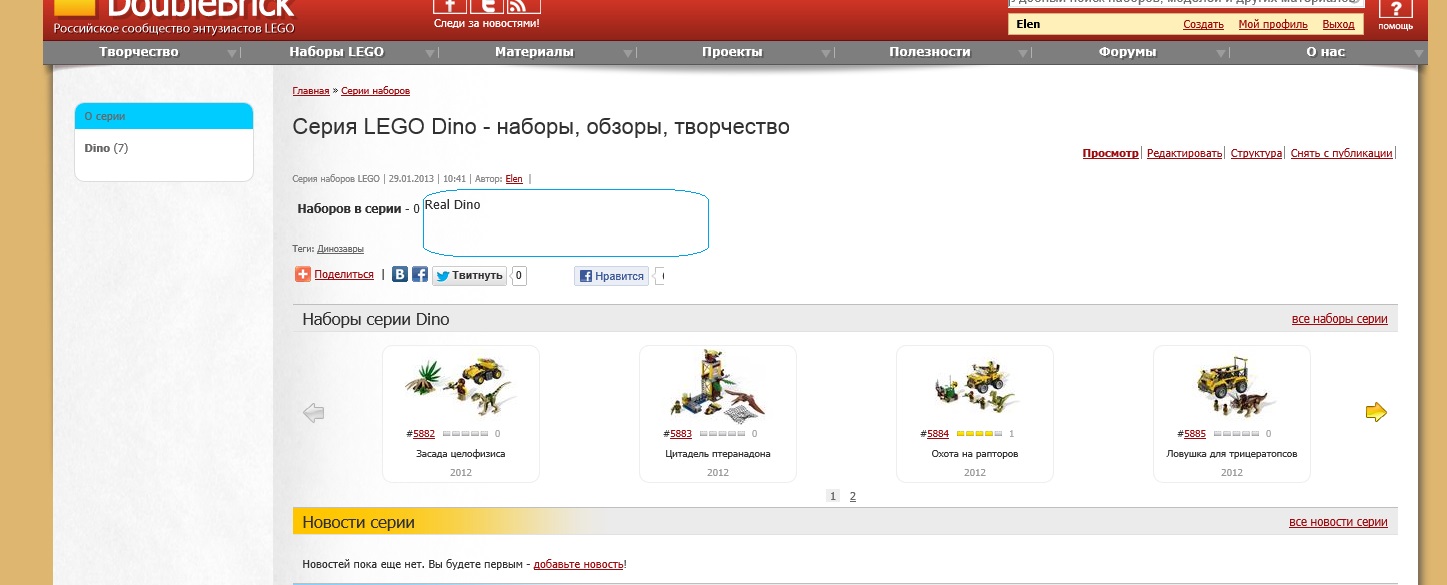Open set number 5884 link
1447x585 pixels.
(938, 434)
